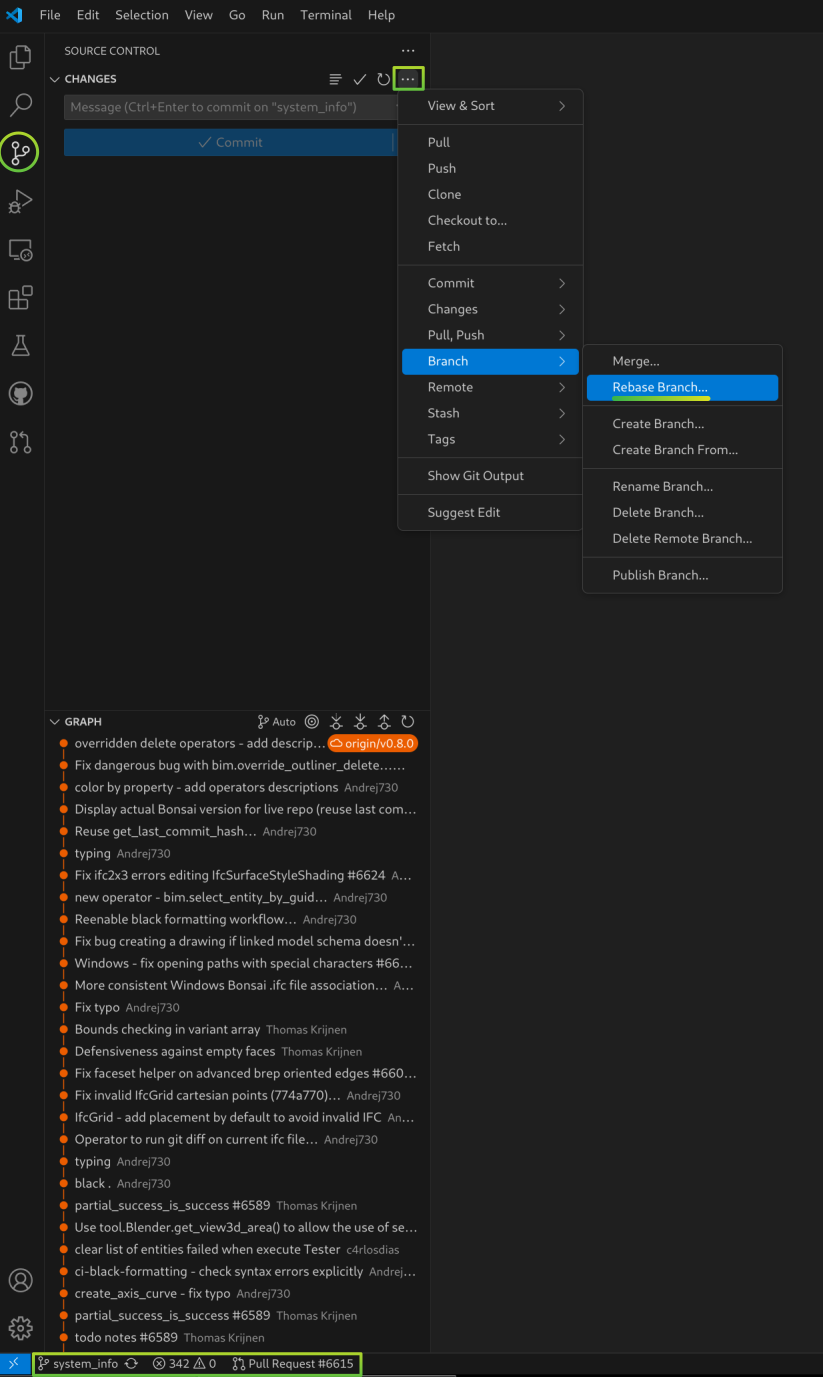Expand the Remote submenu
The image size is (823, 1377).
[x=490, y=387]
